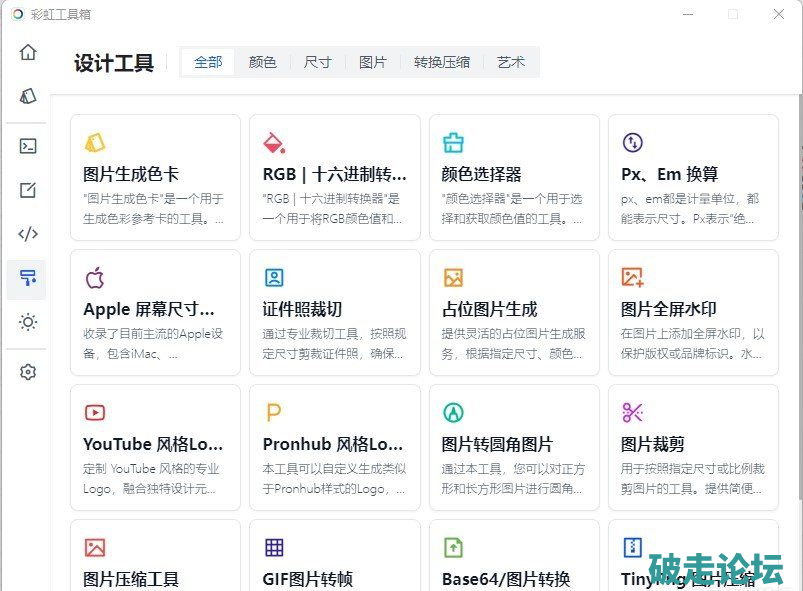
Task: Select the code tools sidebar icon
Action: pyautogui.click(x=28, y=234)
